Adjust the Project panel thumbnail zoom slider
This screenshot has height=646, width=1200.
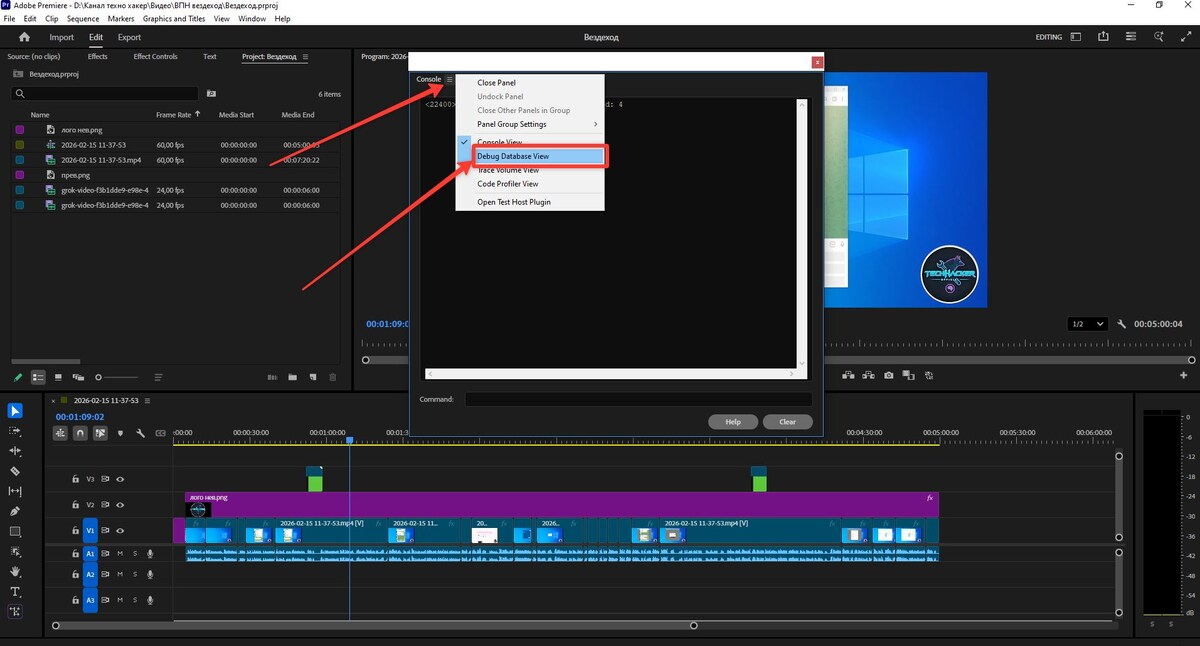(x=118, y=378)
